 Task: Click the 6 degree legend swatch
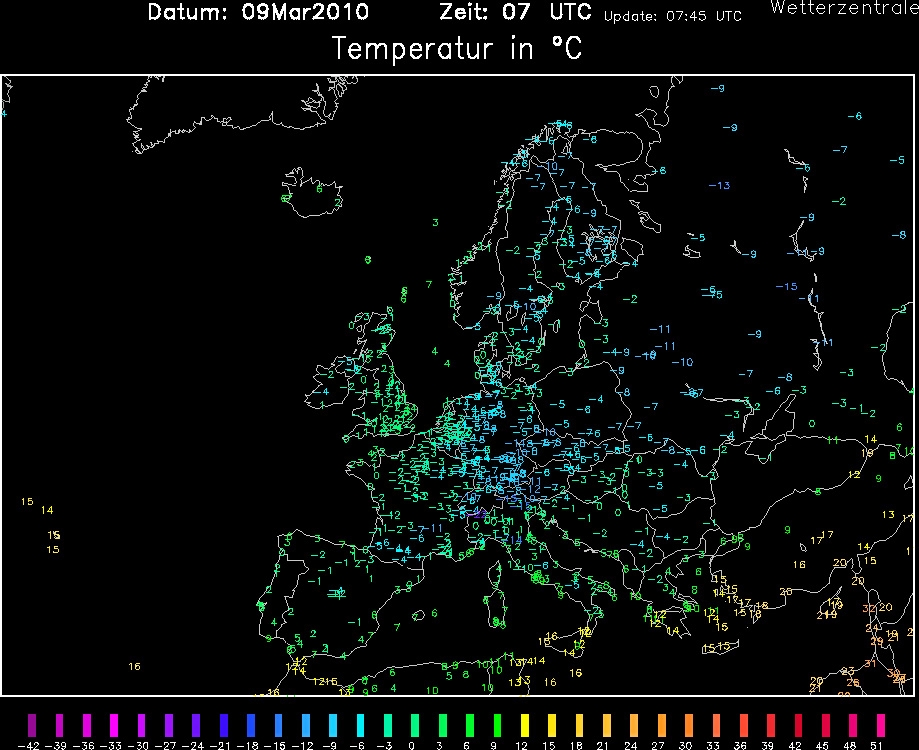click(x=469, y=725)
